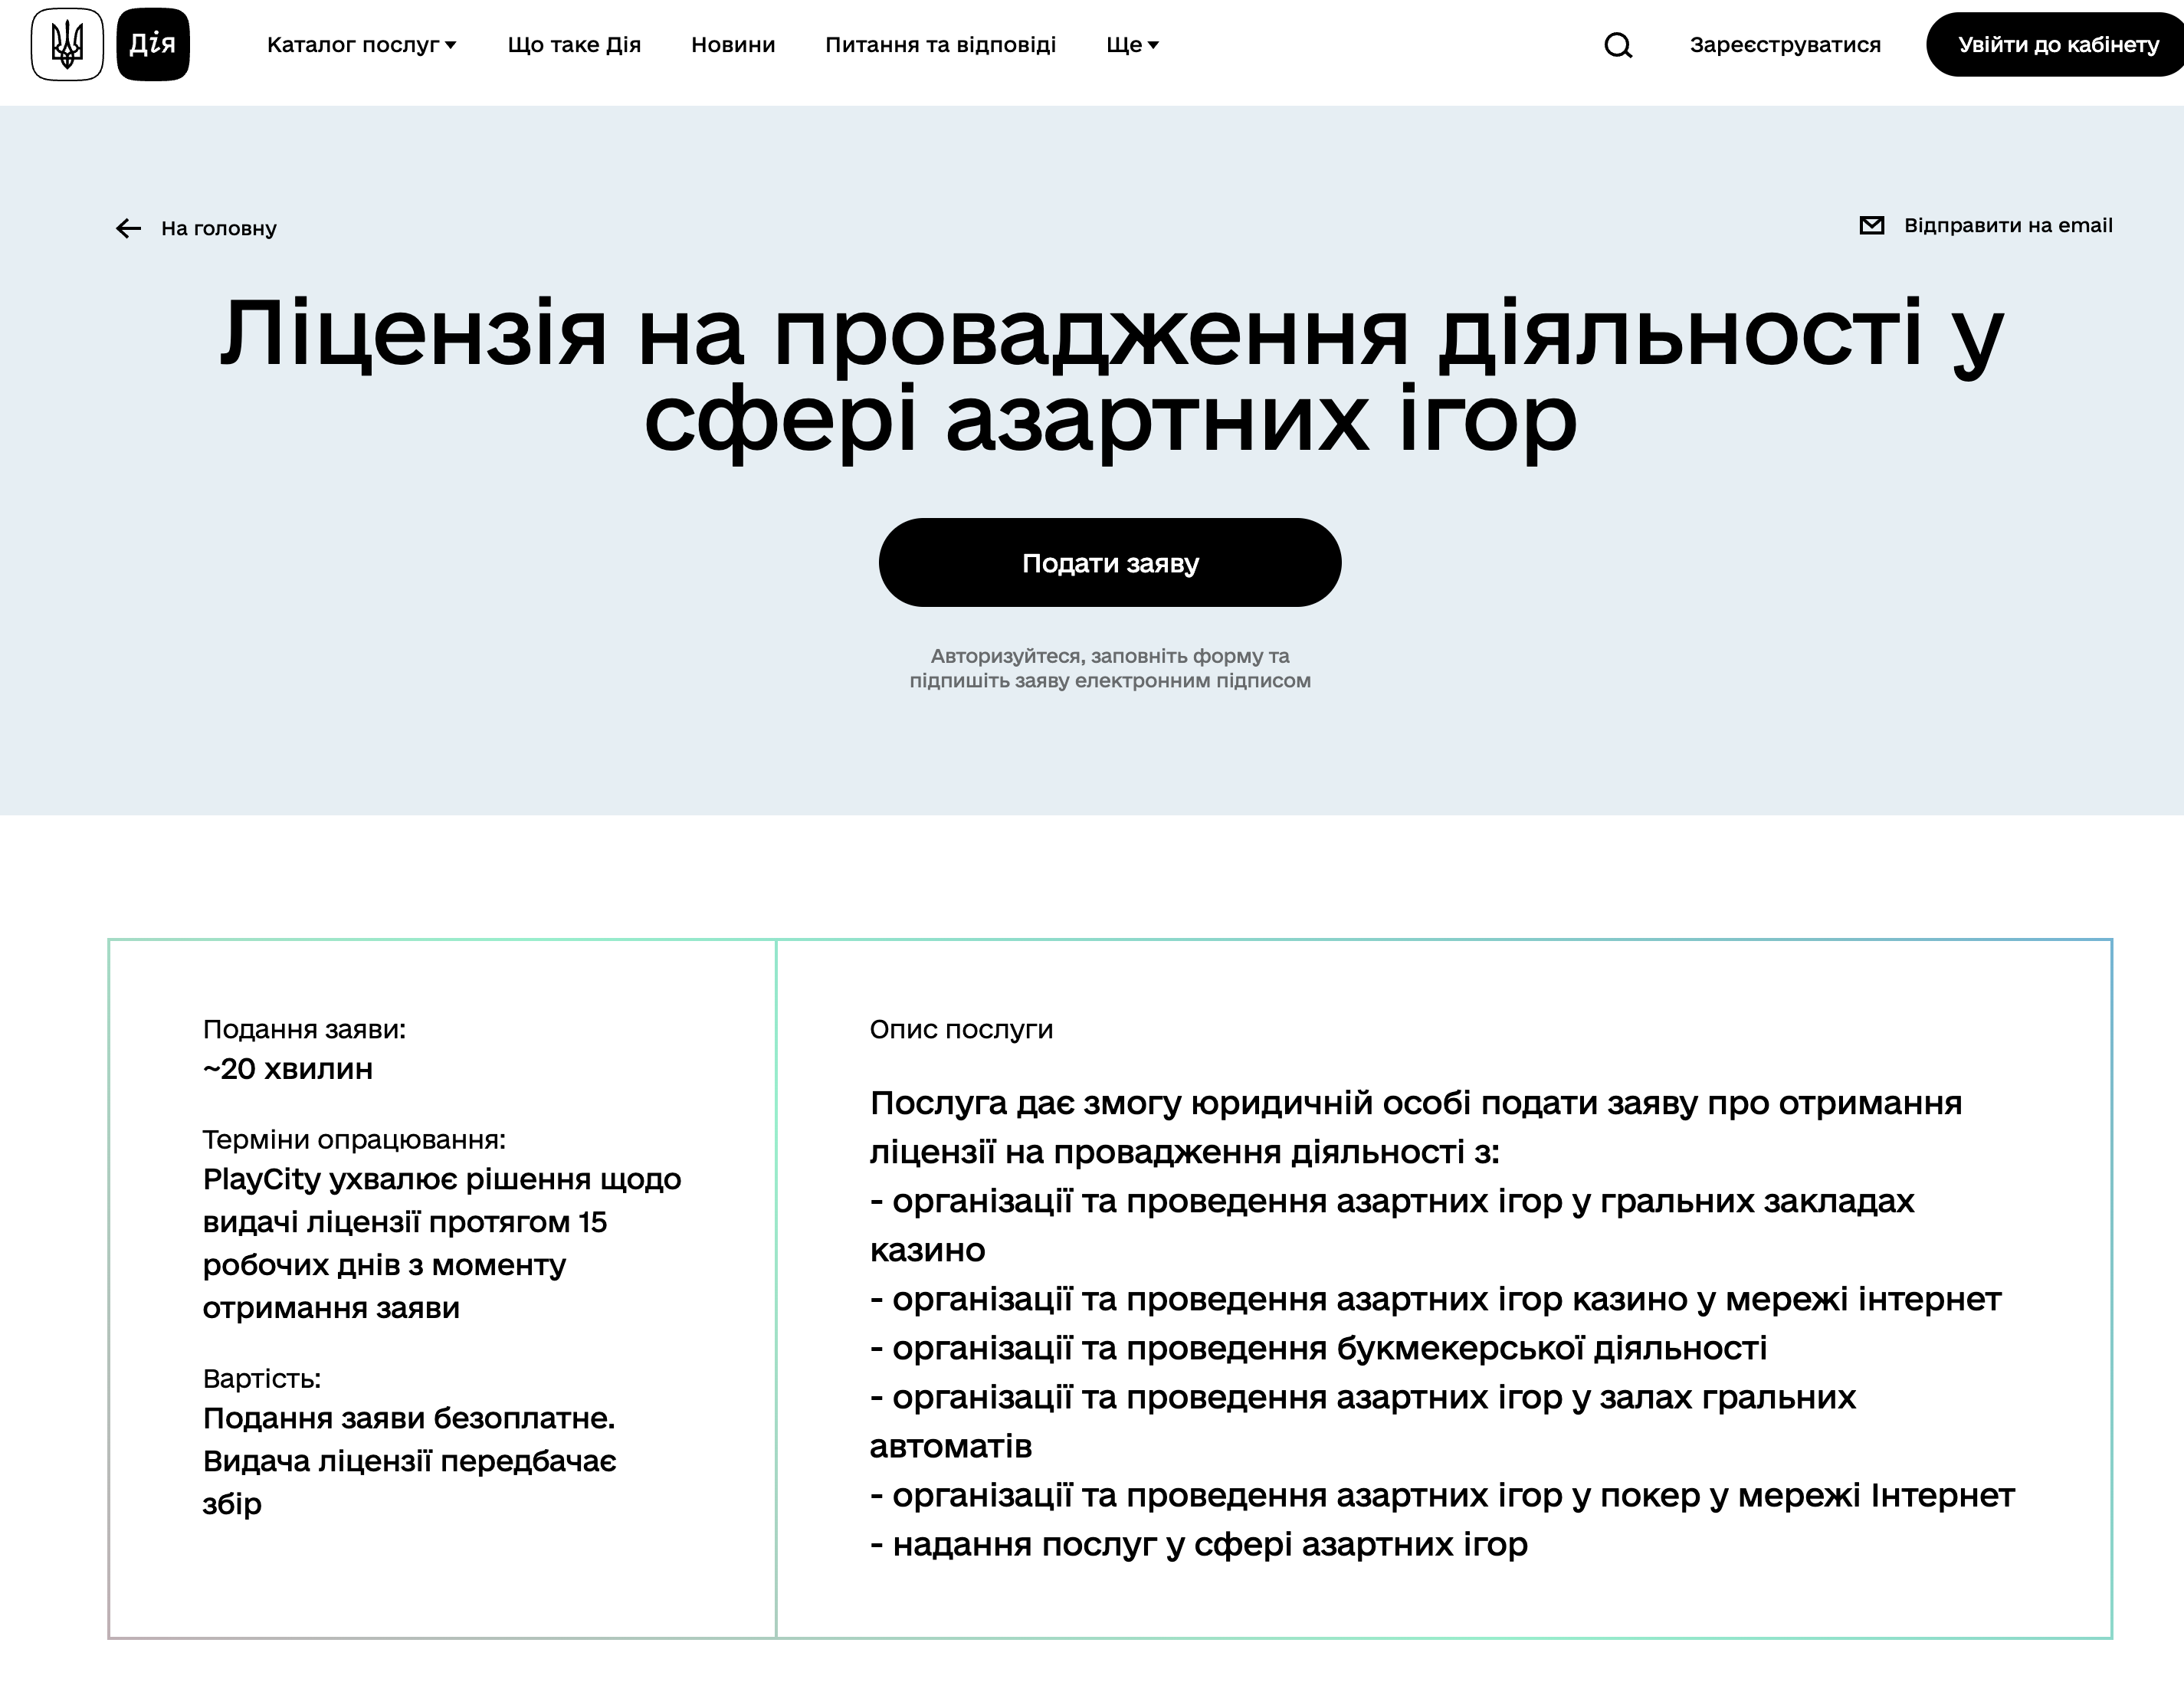The width and height of the screenshot is (2184, 1692).
Task: Click the ~20 хвилин value
Action: click(x=288, y=1068)
